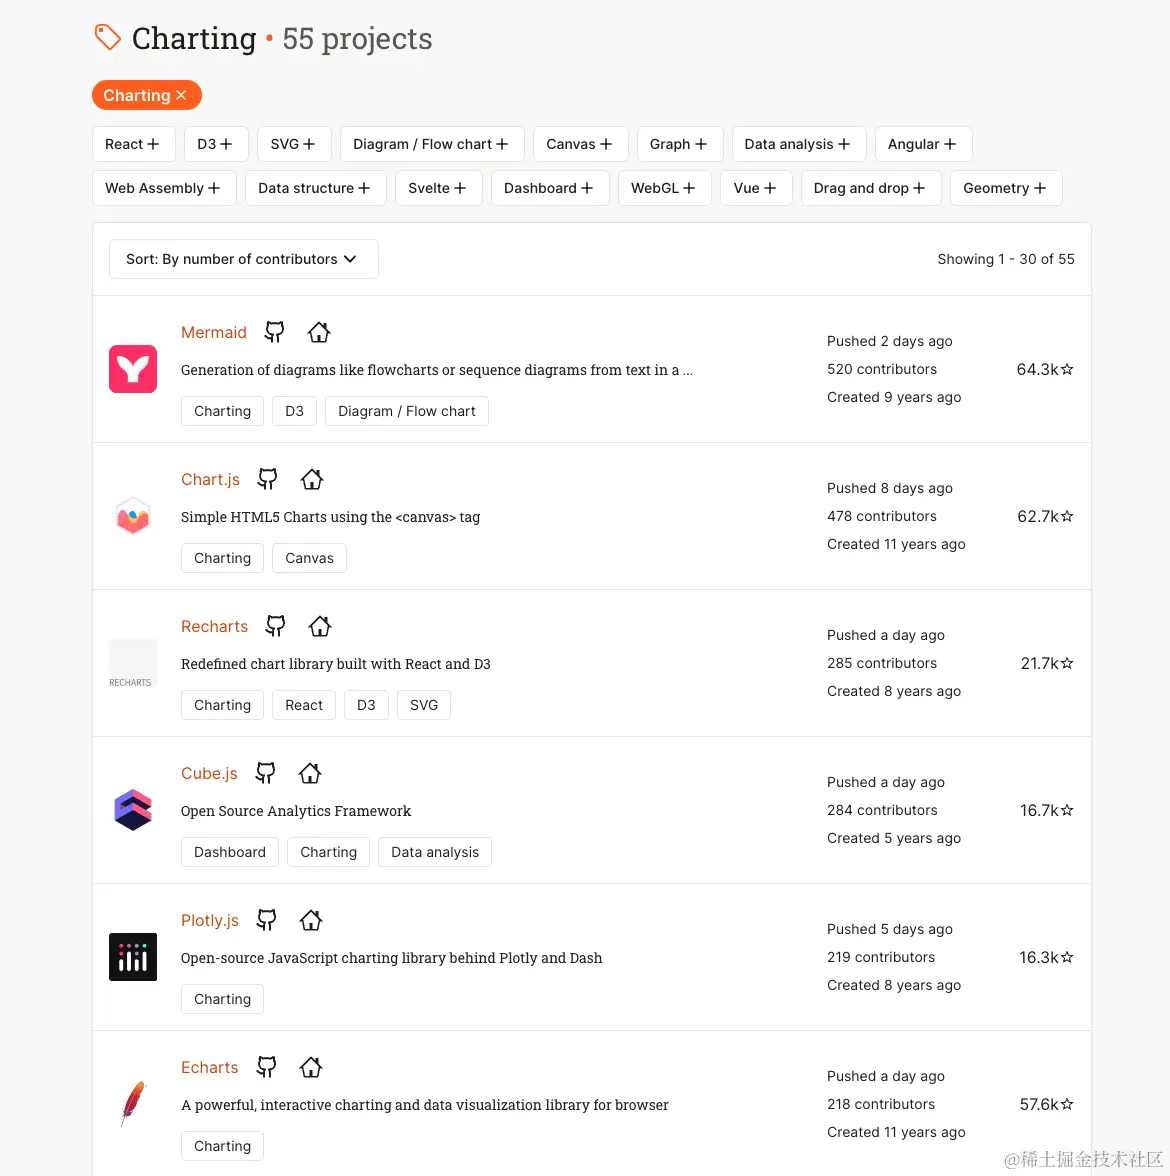
Task: Enable the WebGL tag filter
Action: tap(663, 188)
